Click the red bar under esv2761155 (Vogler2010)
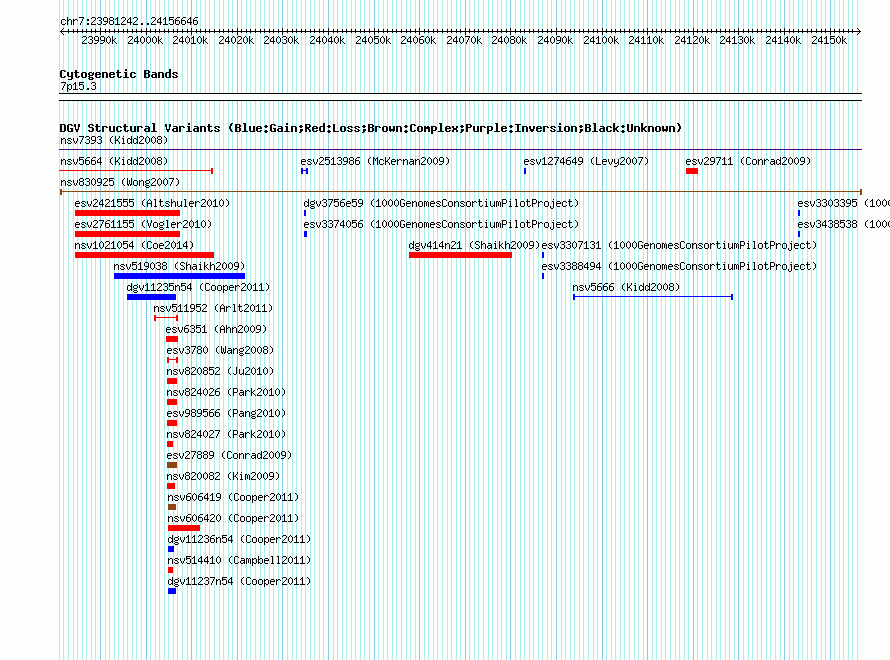 [x=127, y=234]
